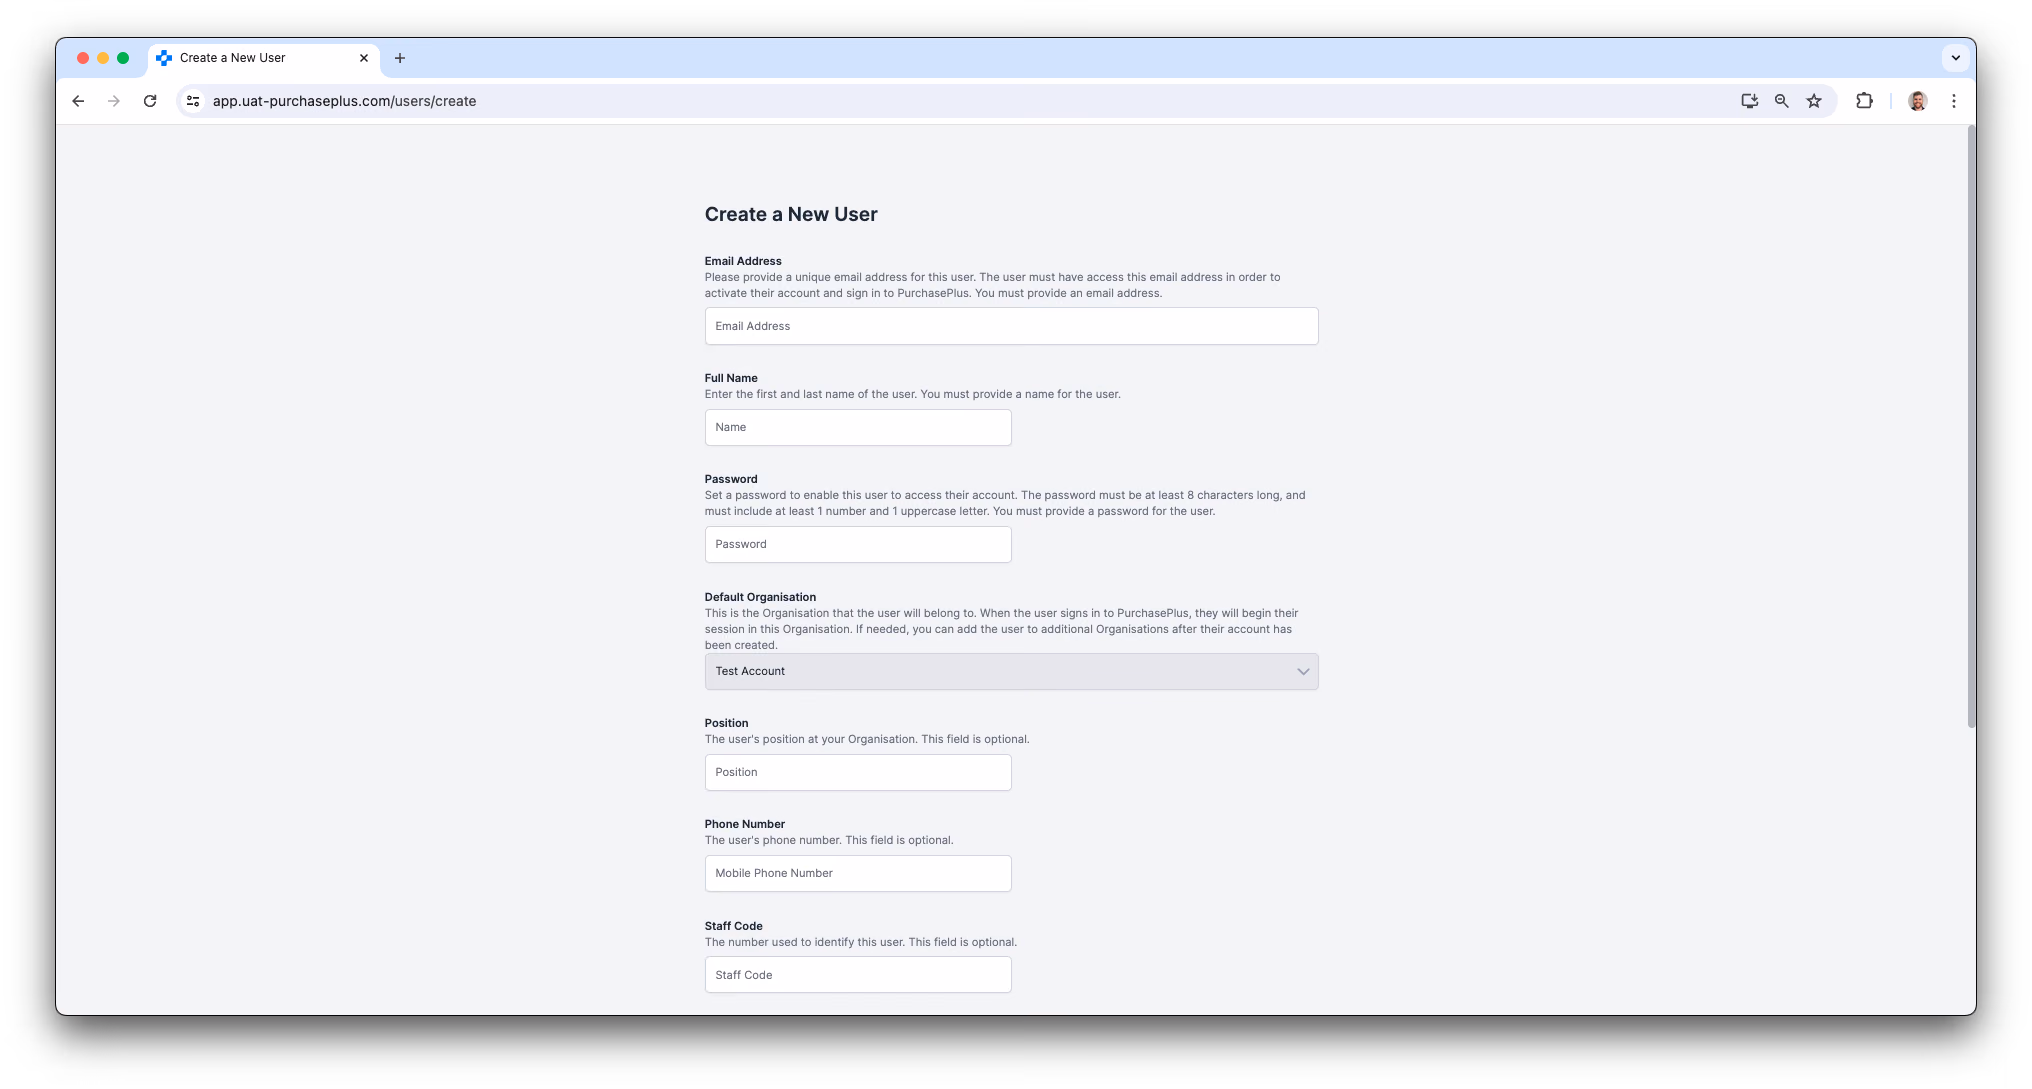Image resolution: width=2032 pixels, height=1089 pixels.
Task: Open the Default Organisation Test Account dropdown
Action: (x=1011, y=671)
